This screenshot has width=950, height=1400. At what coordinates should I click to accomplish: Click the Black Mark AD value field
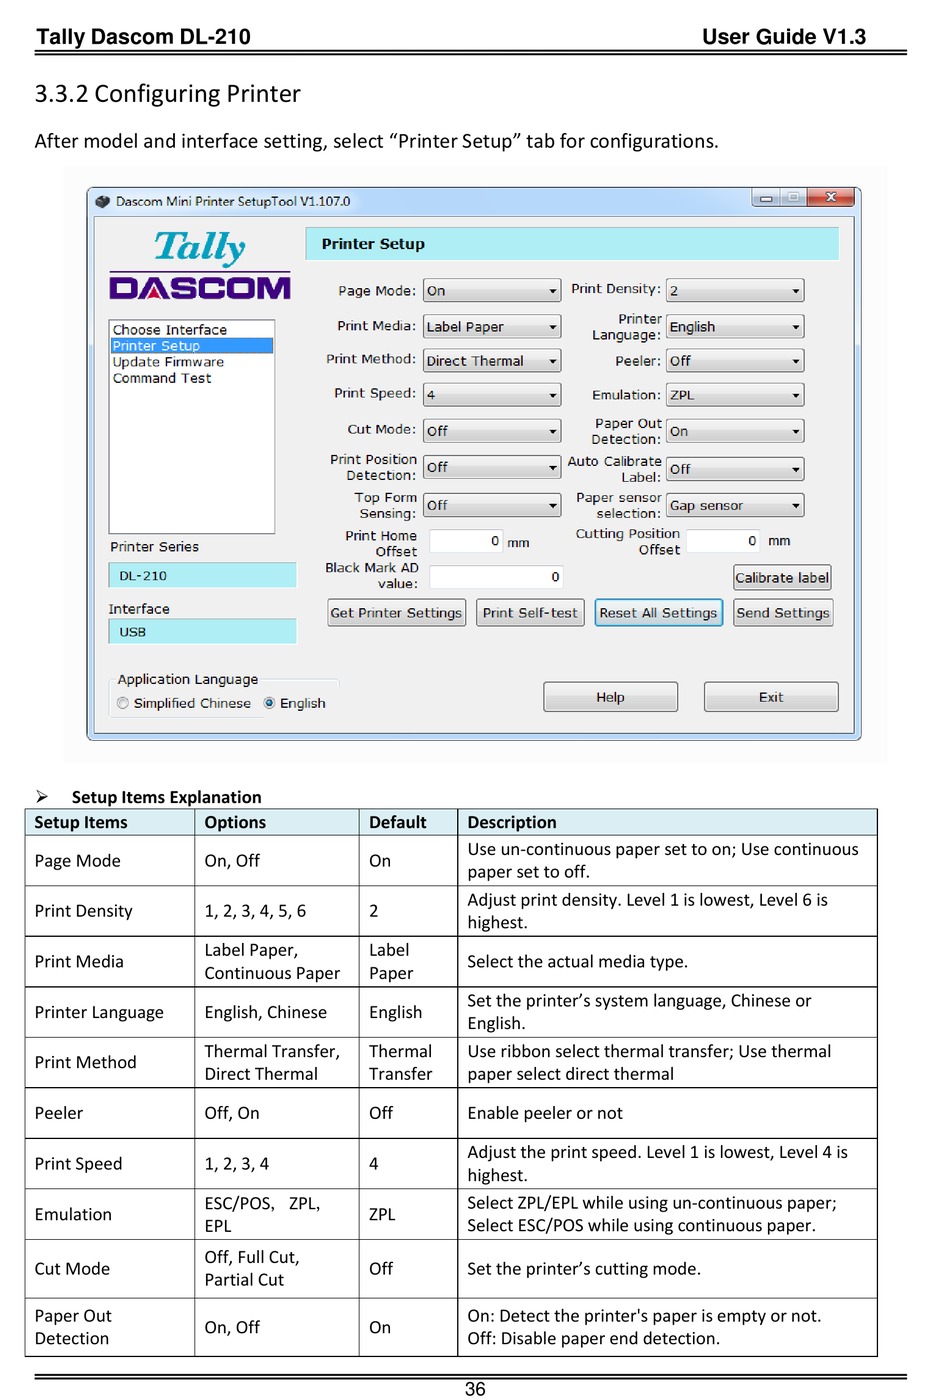coord(496,577)
